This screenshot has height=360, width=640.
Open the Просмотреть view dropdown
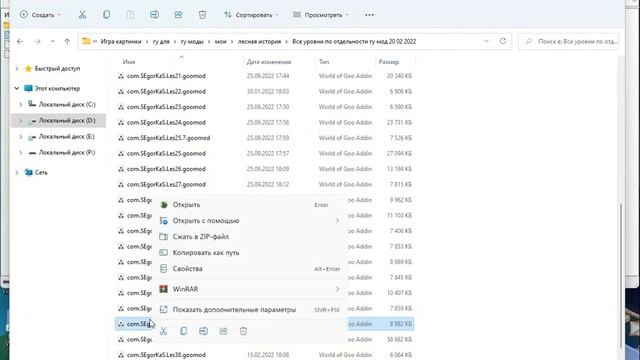321,15
